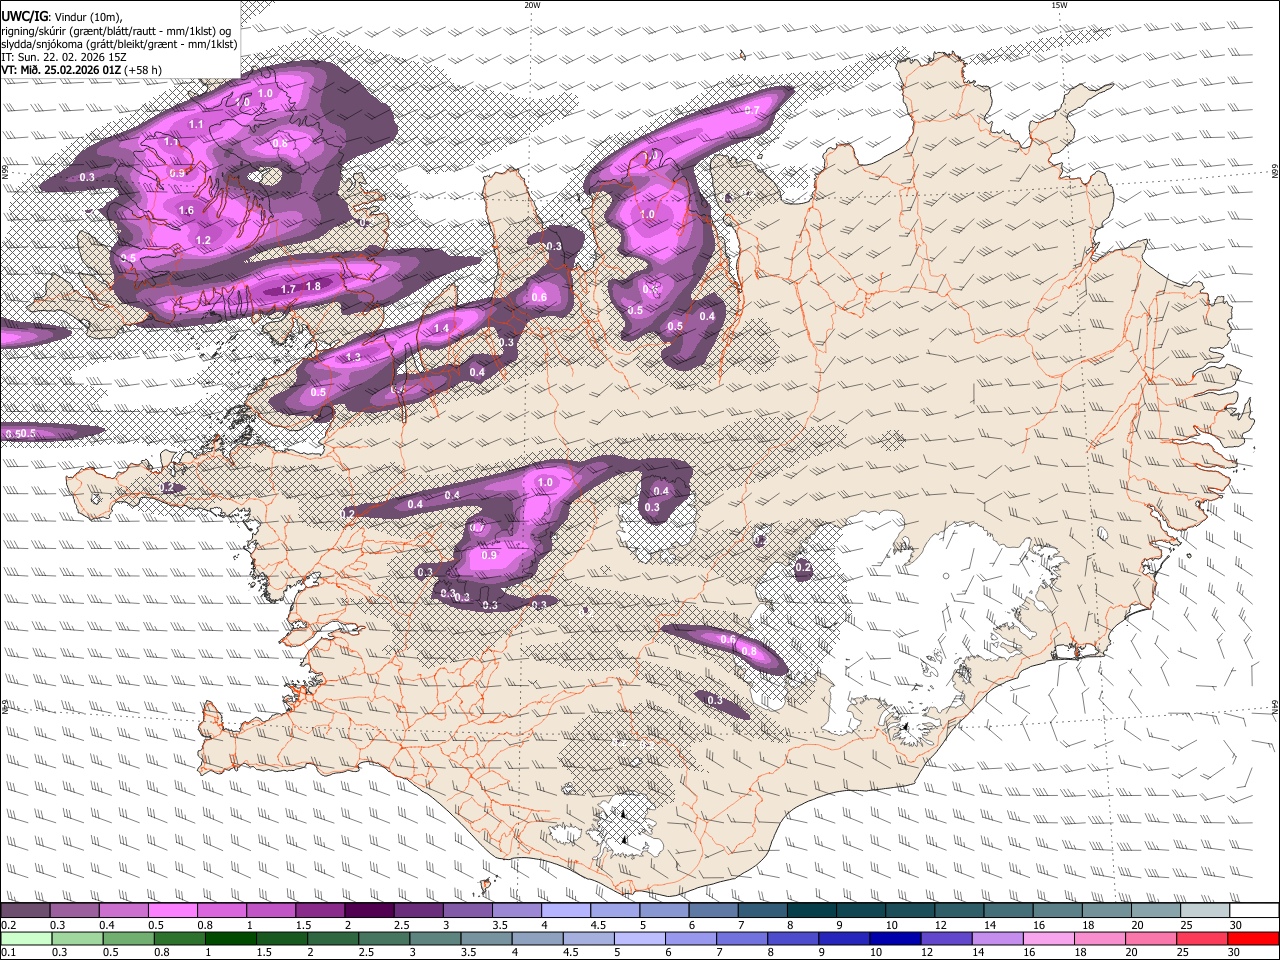Click the dark green 1–1.5 rain legend swatch
The height and width of the screenshot is (960, 1280).
230,938
